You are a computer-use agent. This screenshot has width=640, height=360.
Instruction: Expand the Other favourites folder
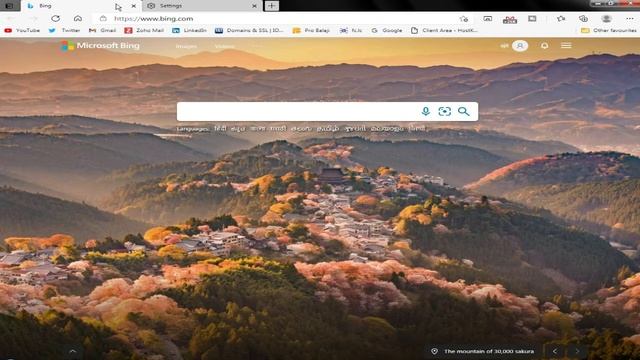point(608,30)
